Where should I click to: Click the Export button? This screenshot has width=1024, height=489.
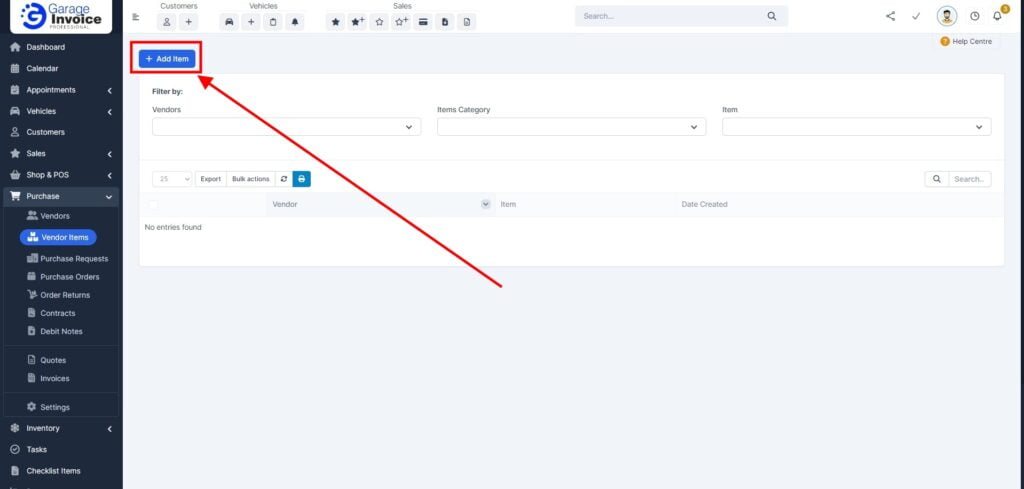[x=210, y=179]
